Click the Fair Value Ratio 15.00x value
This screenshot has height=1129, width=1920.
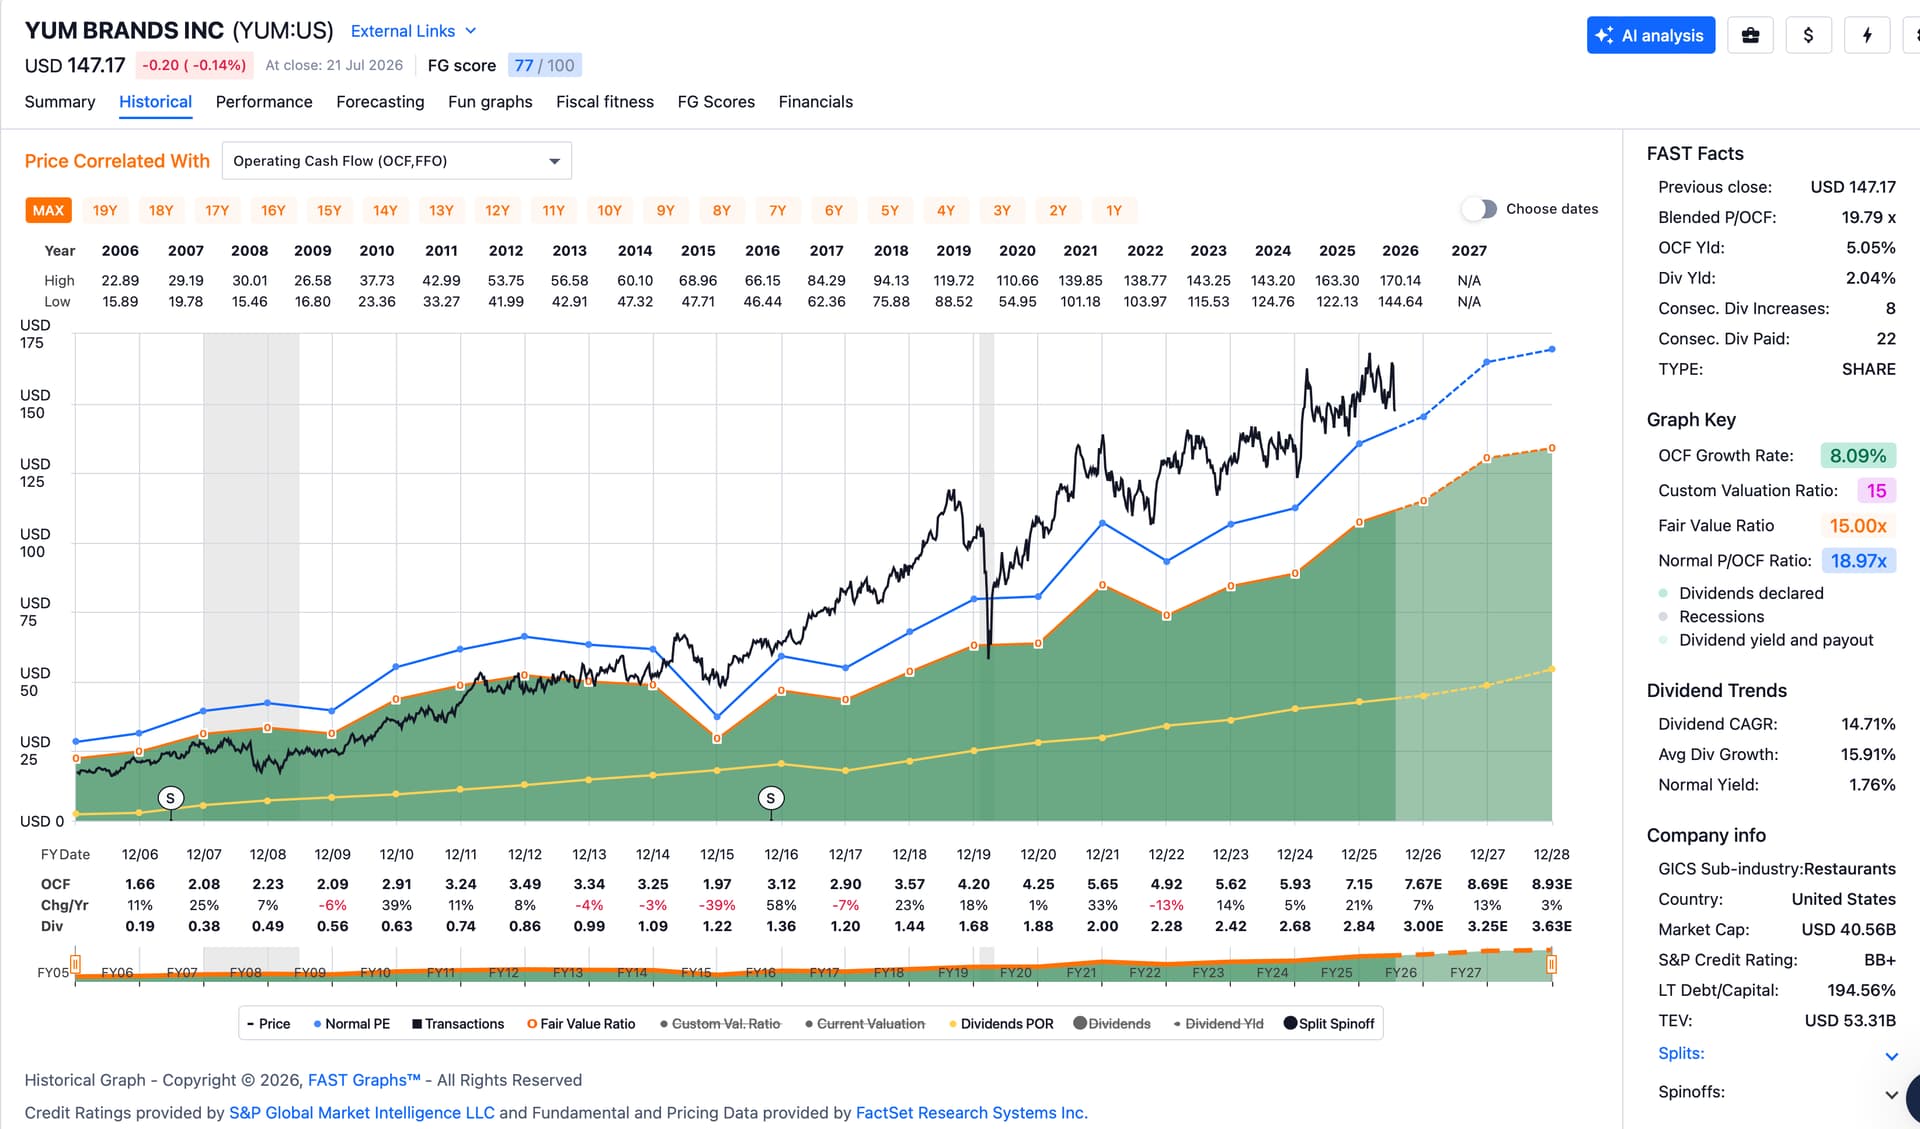1858,526
